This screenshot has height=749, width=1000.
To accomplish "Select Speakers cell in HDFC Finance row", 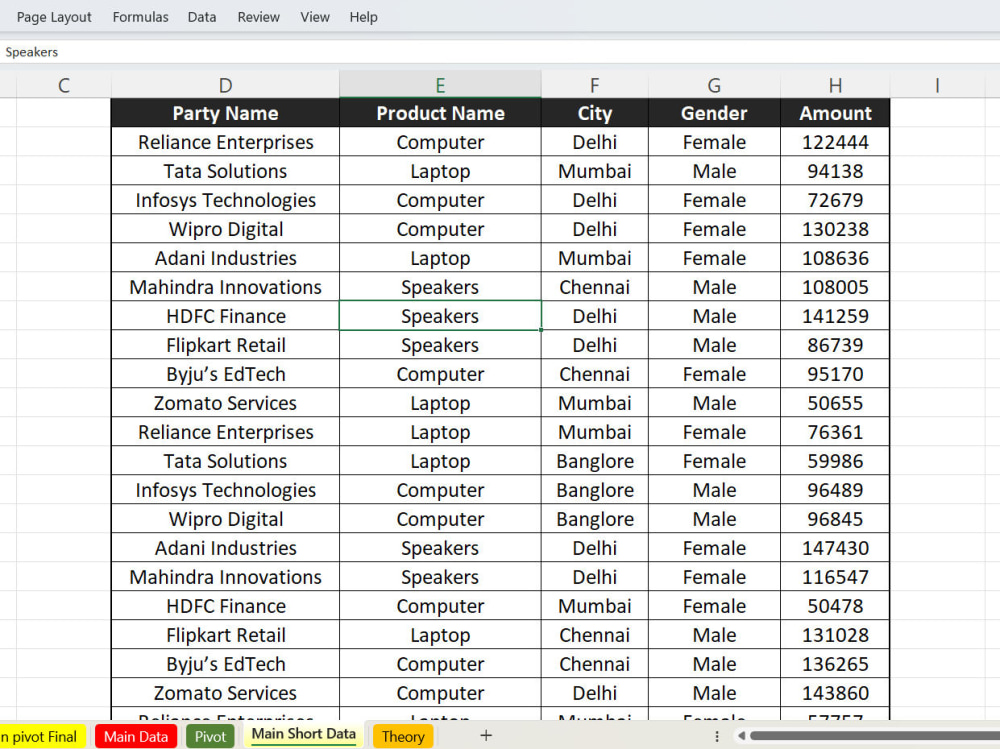I will (440, 316).
